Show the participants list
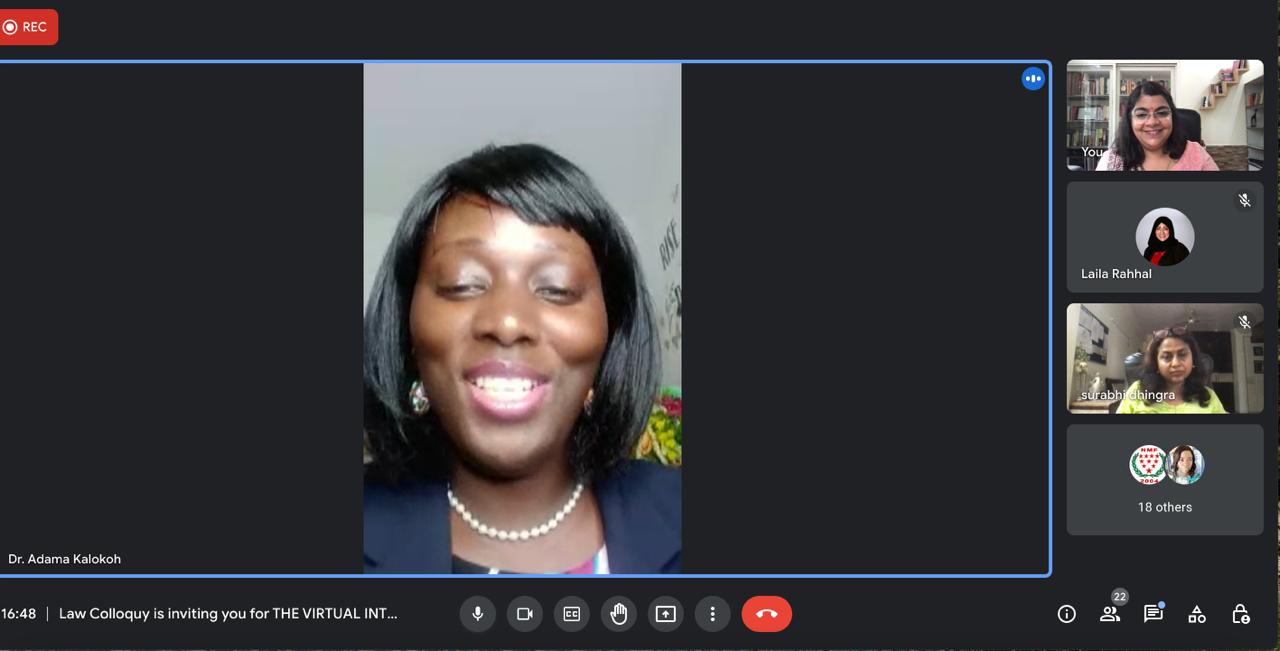1280x651 pixels. pos(1110,614)
